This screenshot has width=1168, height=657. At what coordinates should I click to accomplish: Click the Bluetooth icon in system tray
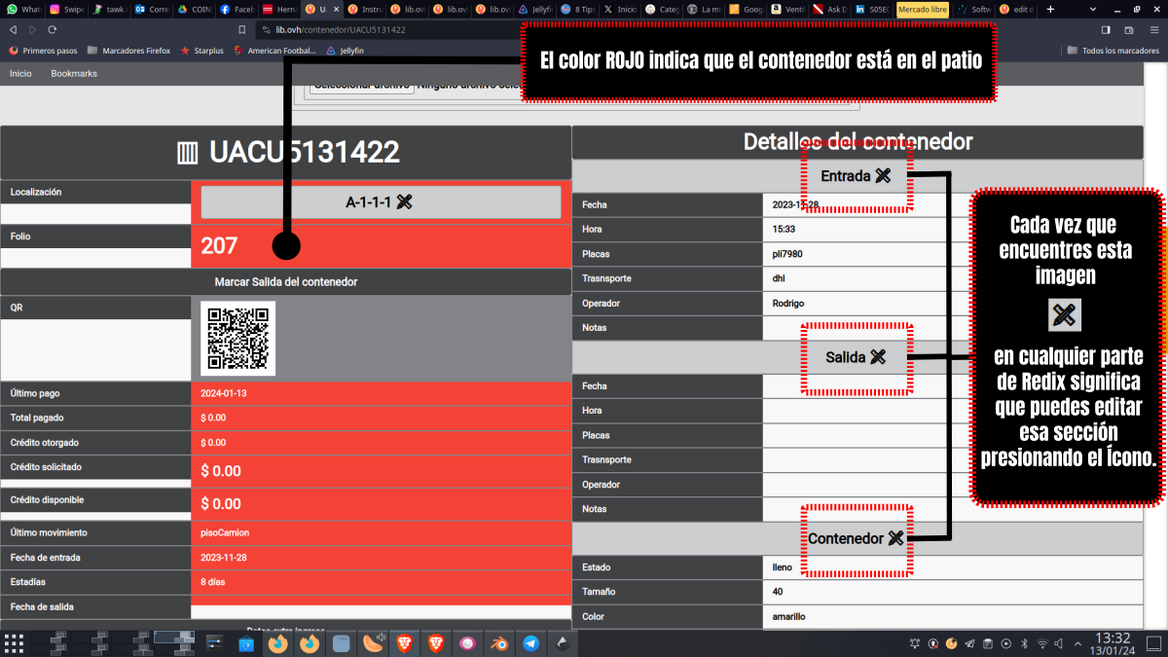[1024, 644]
